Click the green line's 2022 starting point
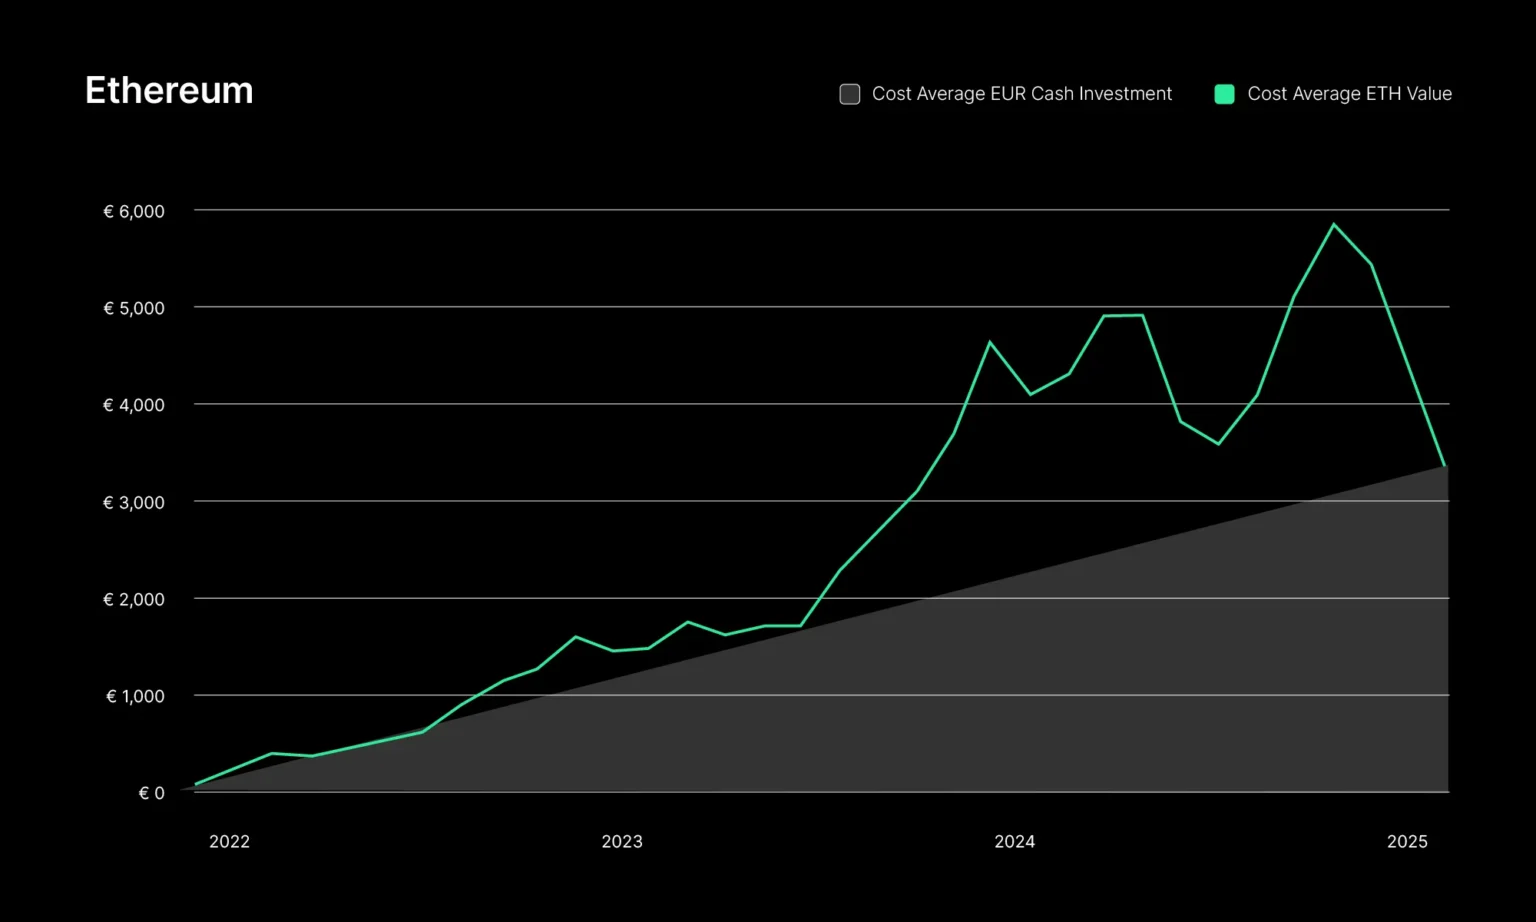Screen dimensions: 1536x922 coord(196,783)
